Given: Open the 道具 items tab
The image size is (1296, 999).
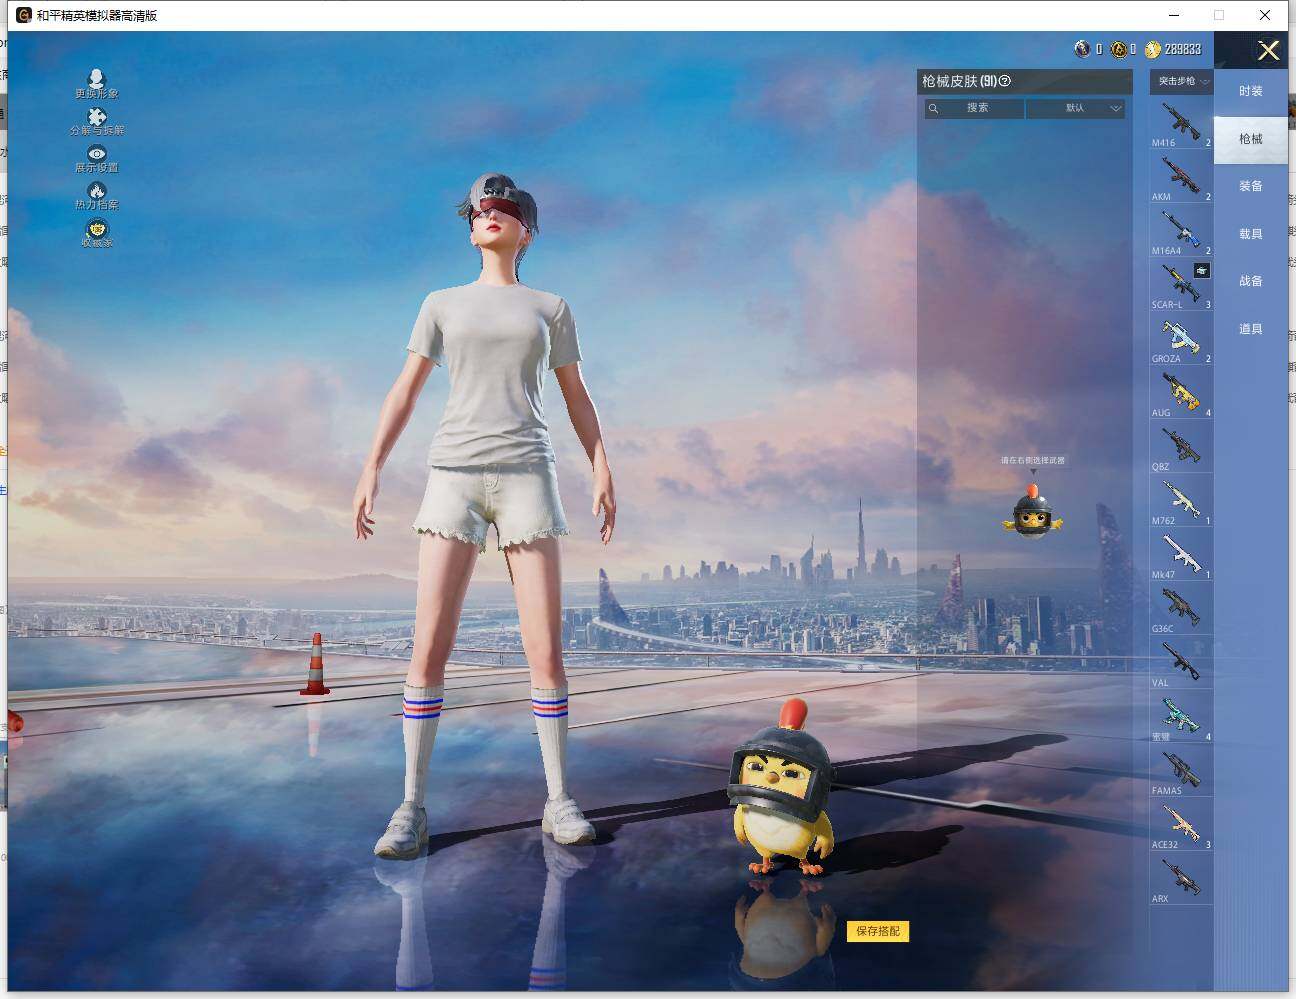Looking at the screenshot, I should (x=1250, y=329).
